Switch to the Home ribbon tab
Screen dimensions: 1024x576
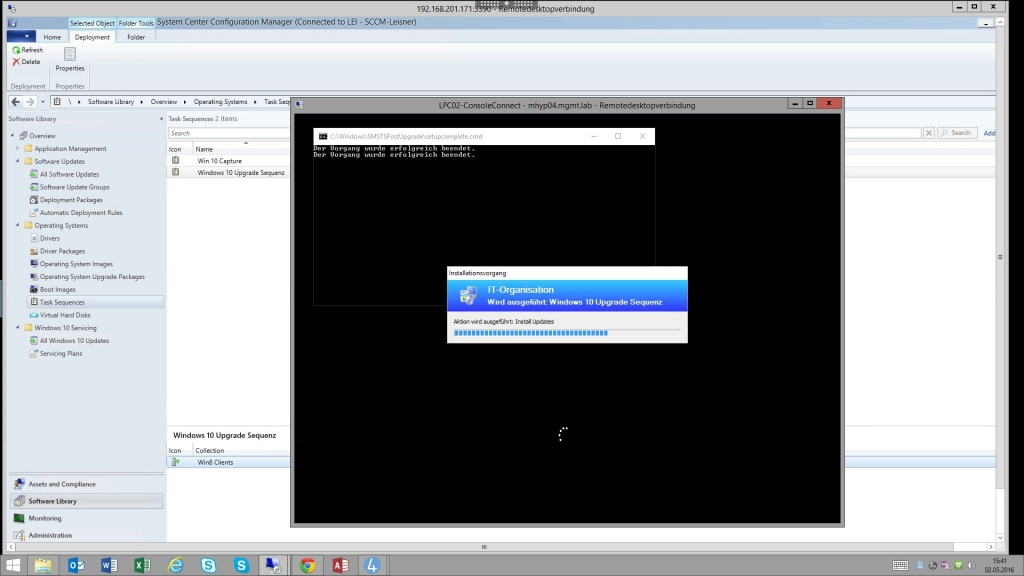(52, 37)
